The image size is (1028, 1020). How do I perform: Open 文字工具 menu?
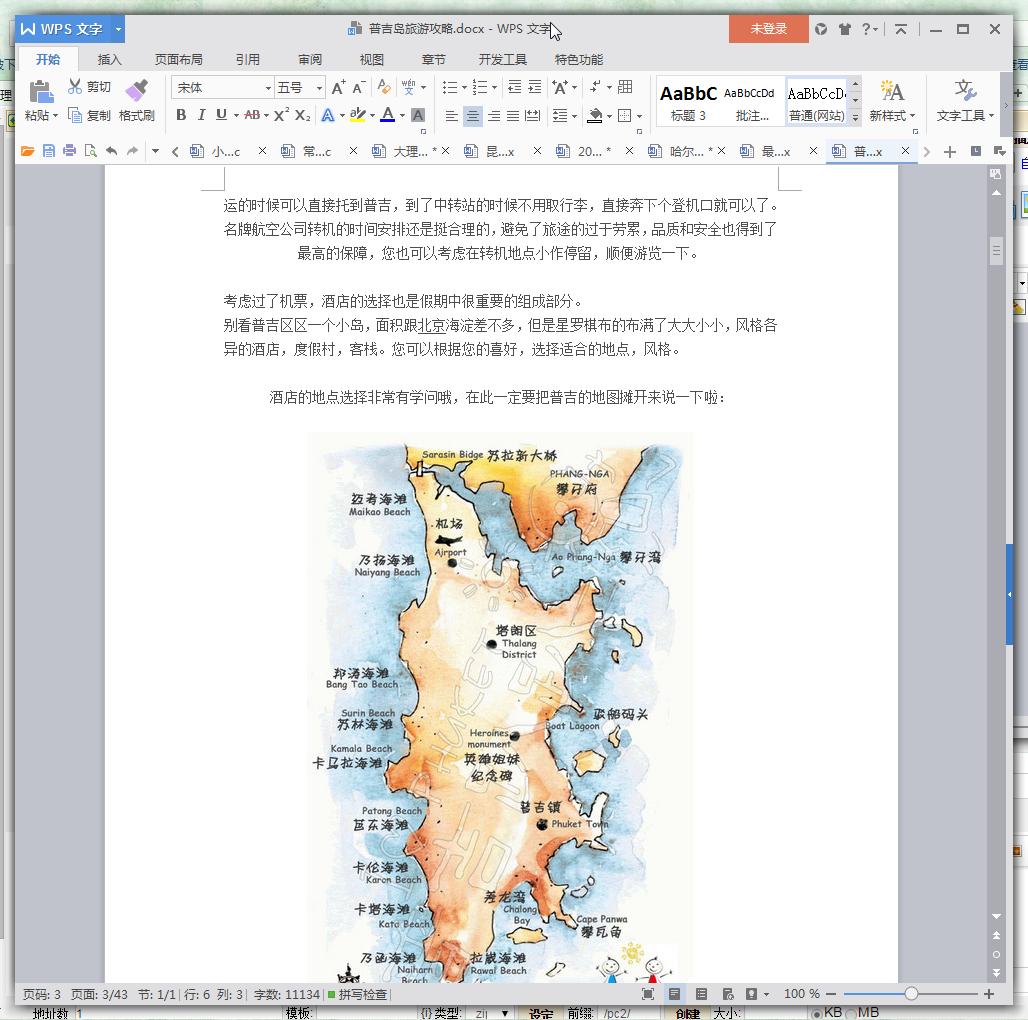pyautogui.click(x=965, y=101)
